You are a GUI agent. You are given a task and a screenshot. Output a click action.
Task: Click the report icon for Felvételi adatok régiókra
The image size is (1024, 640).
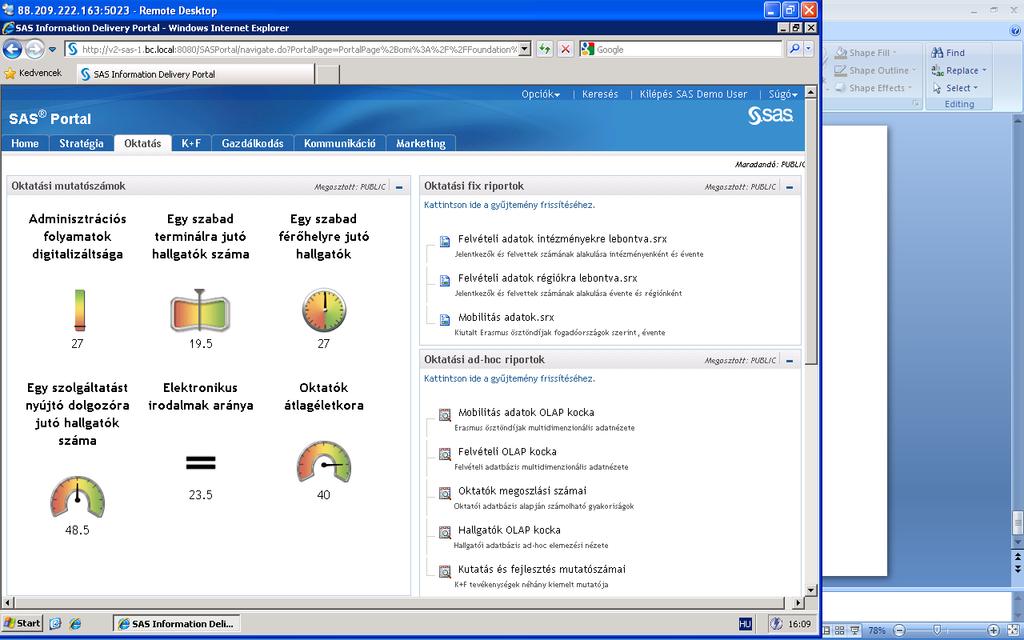[445, 280]
